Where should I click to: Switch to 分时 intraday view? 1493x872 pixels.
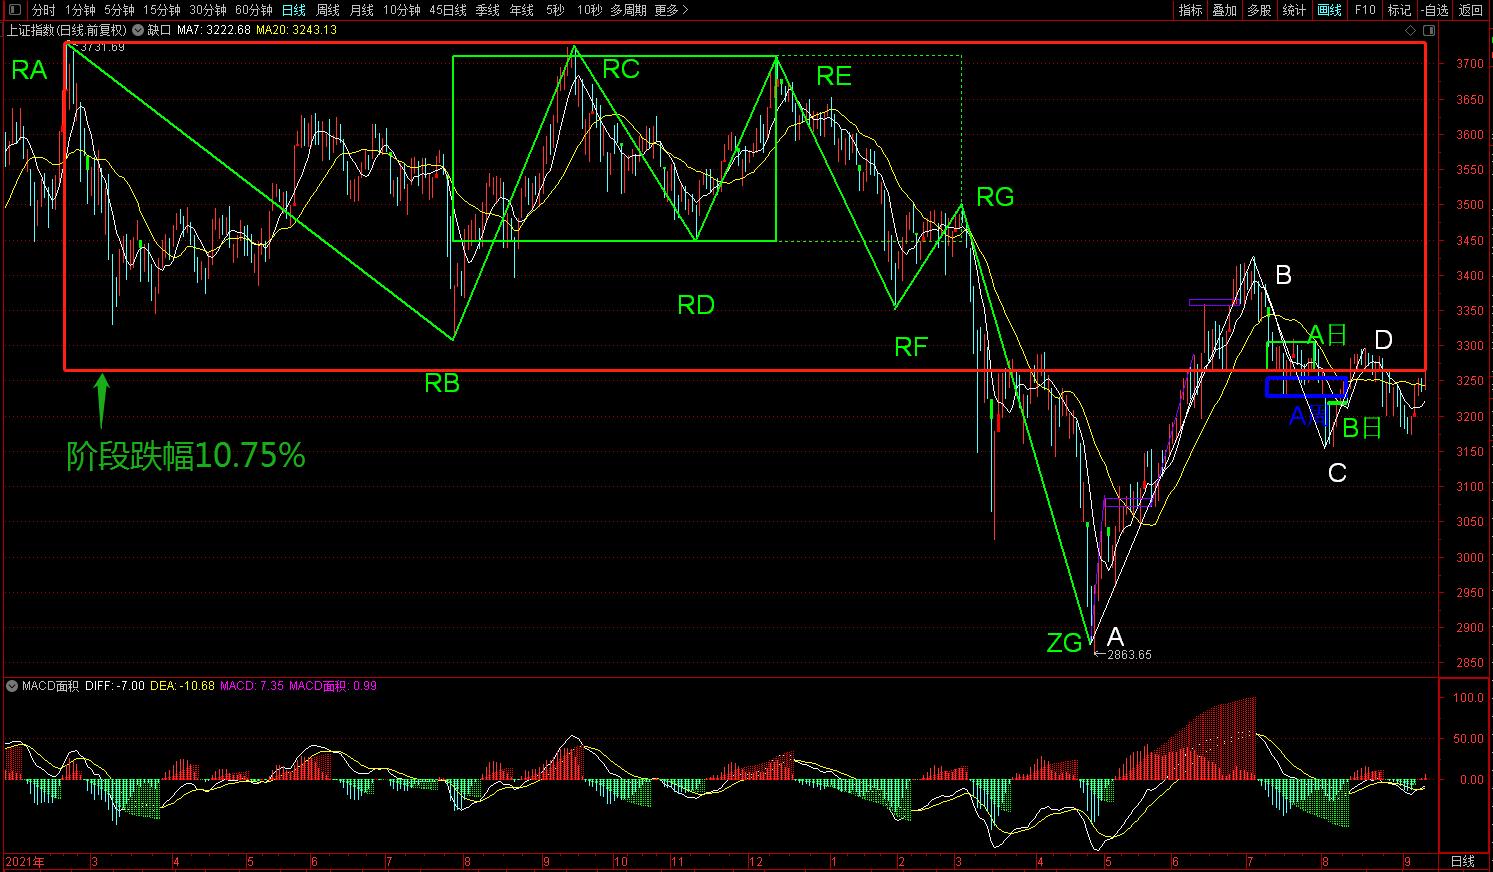(43, 10)
